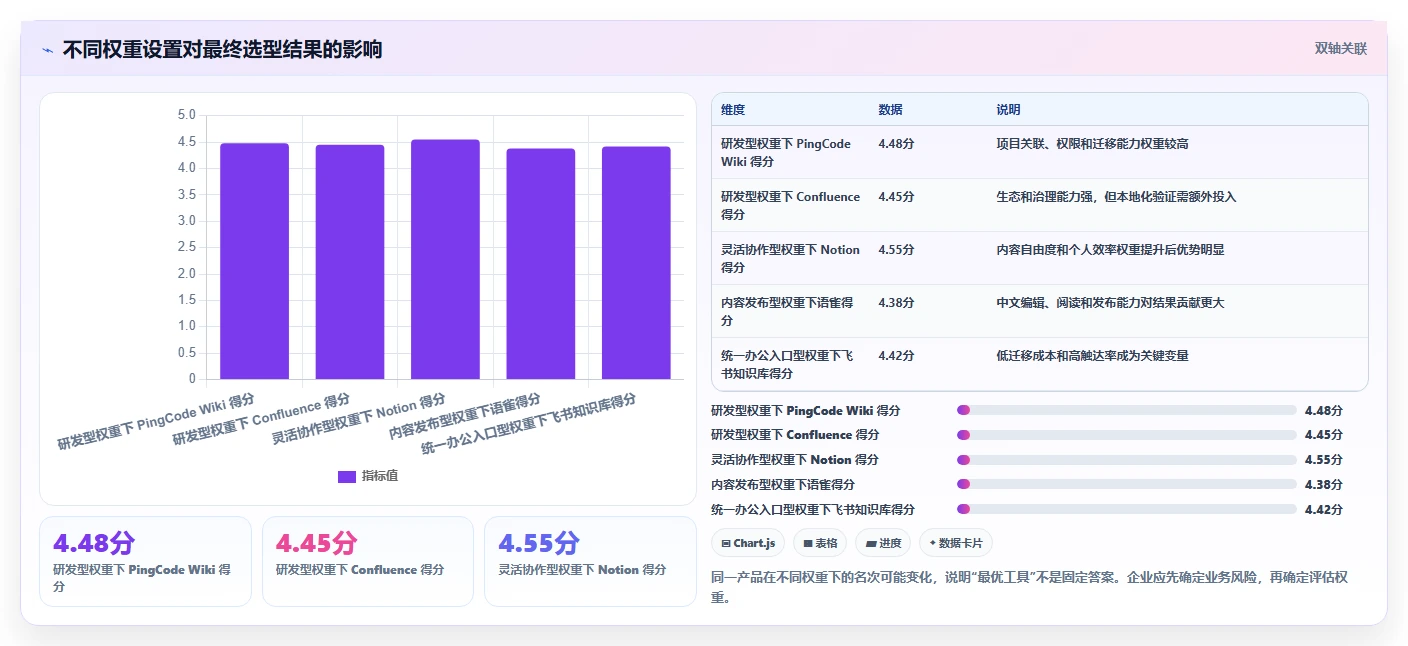Viewport: 1408px width, 646px height.
Task: Click the x-axis label 灵活协作型权重下 Notion 得分
Action: pyautogui.click(x=360, y=420)
